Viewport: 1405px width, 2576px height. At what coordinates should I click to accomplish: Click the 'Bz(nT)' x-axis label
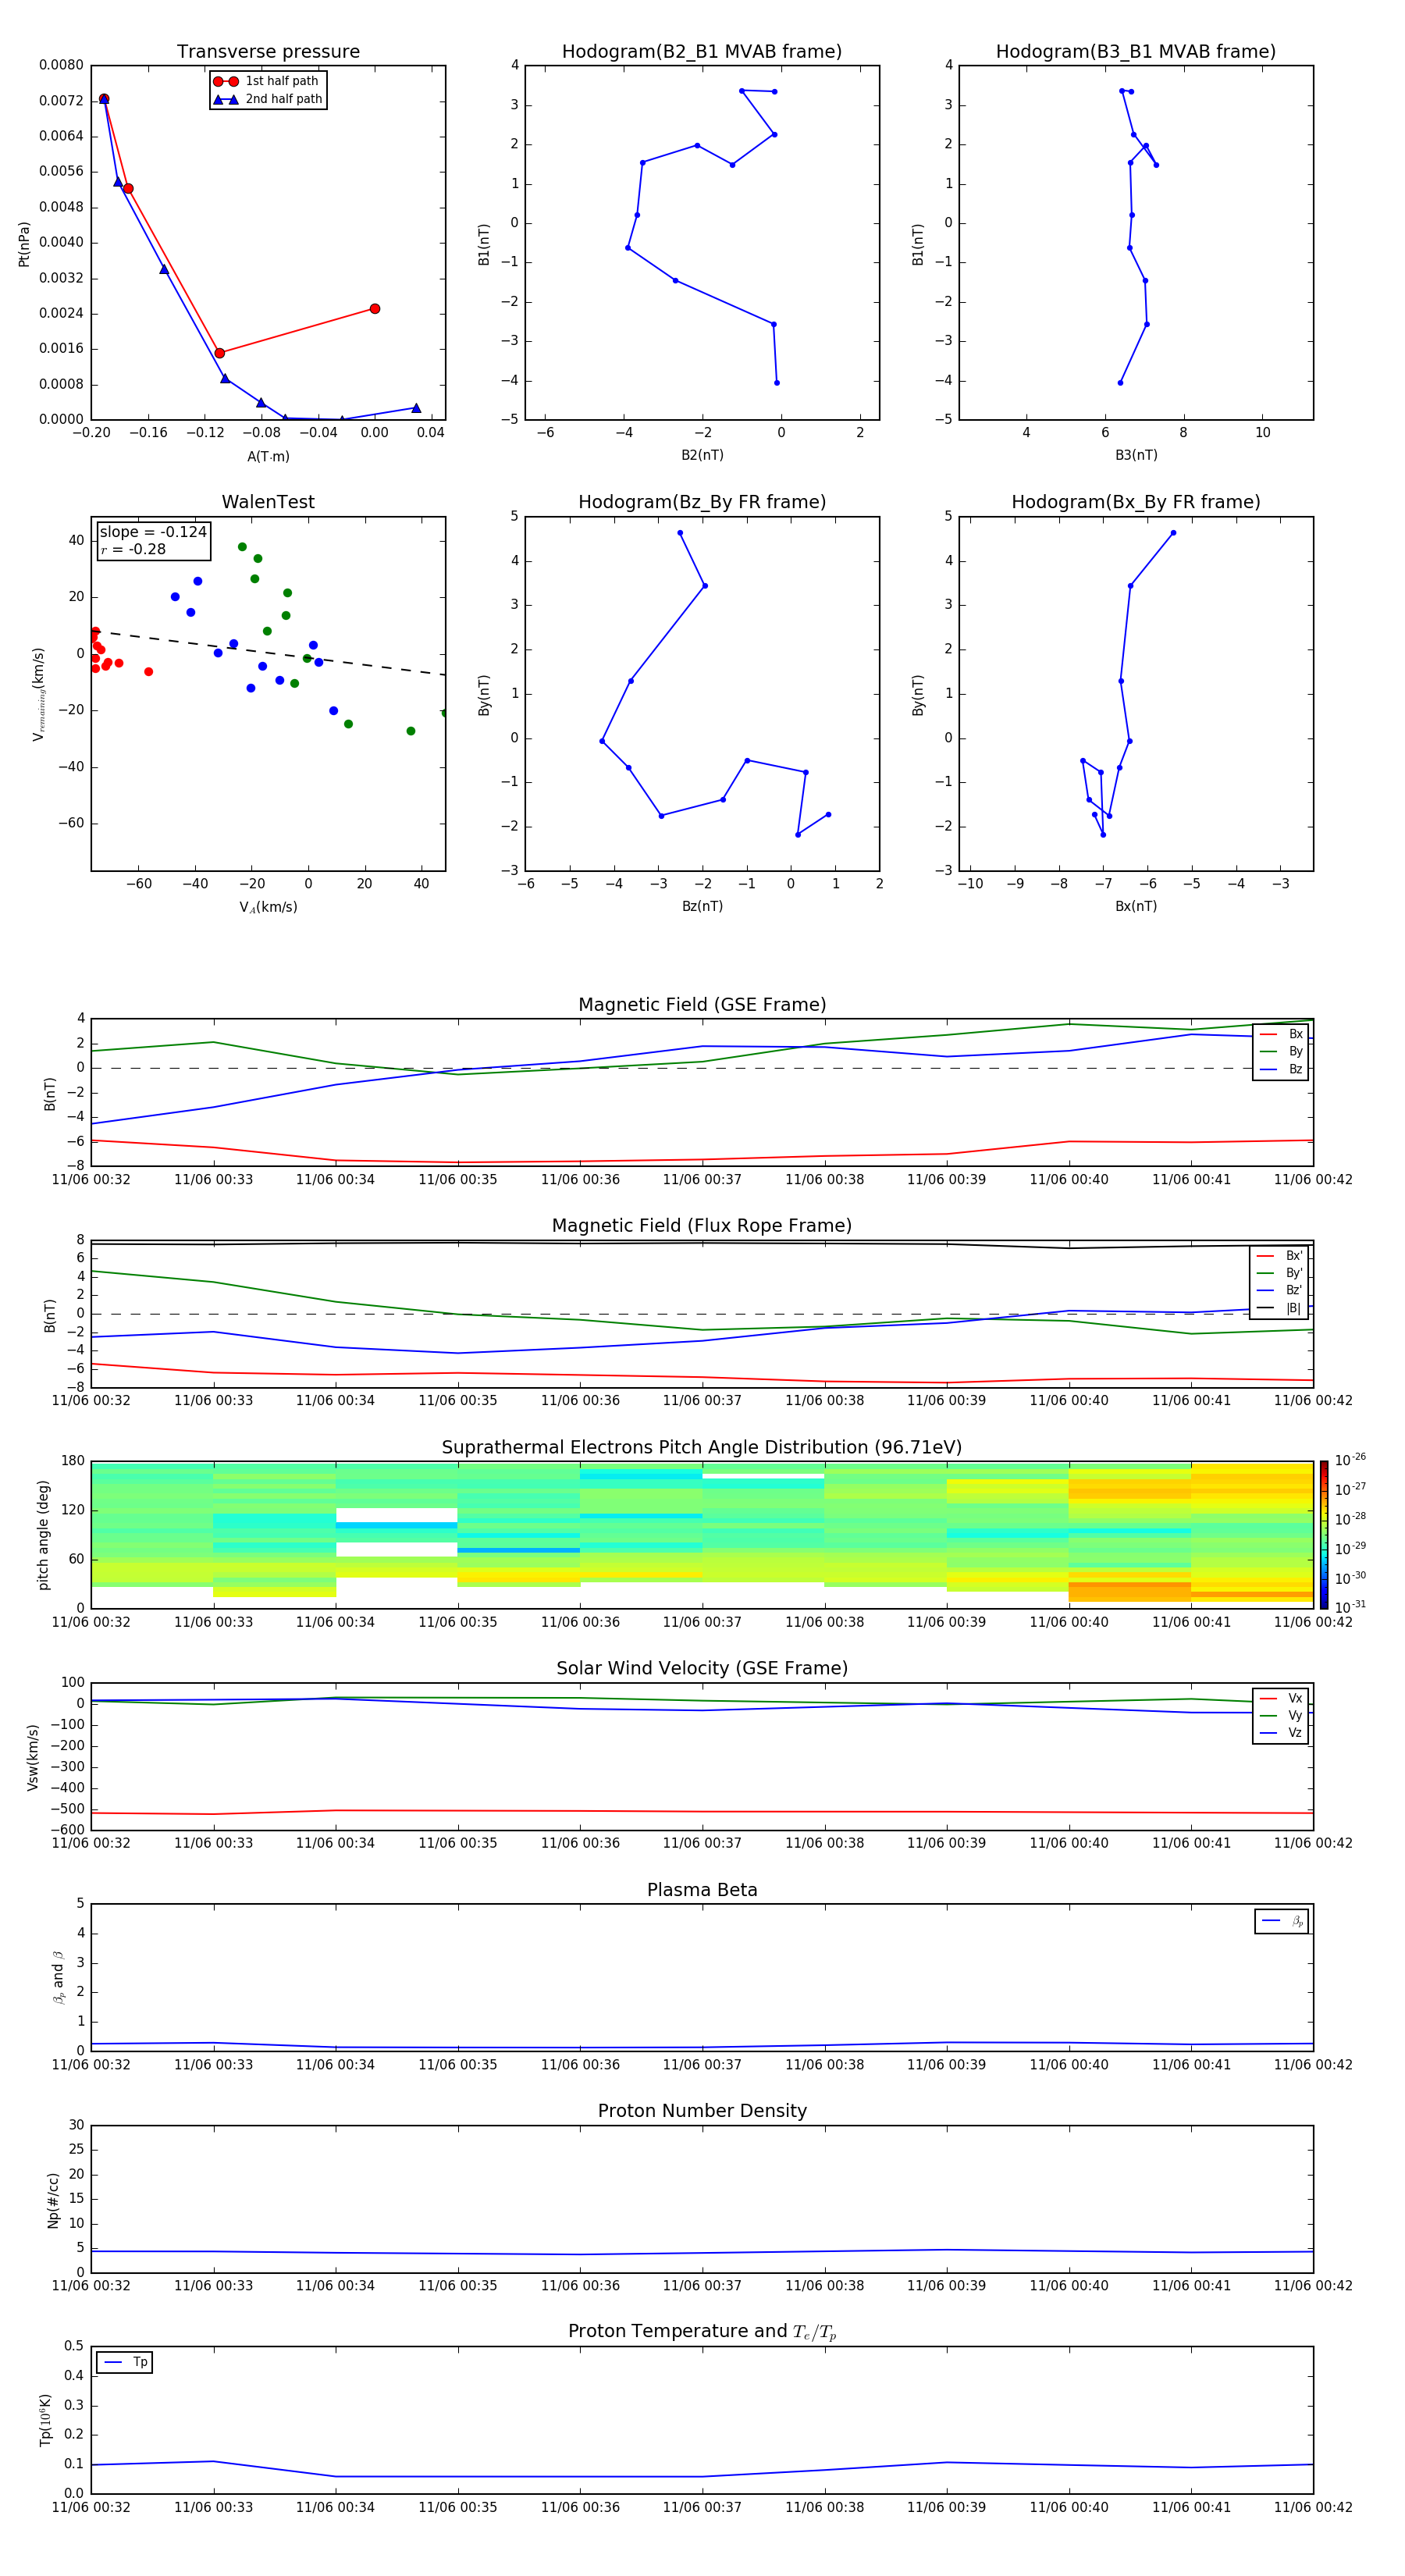point(702,906)
